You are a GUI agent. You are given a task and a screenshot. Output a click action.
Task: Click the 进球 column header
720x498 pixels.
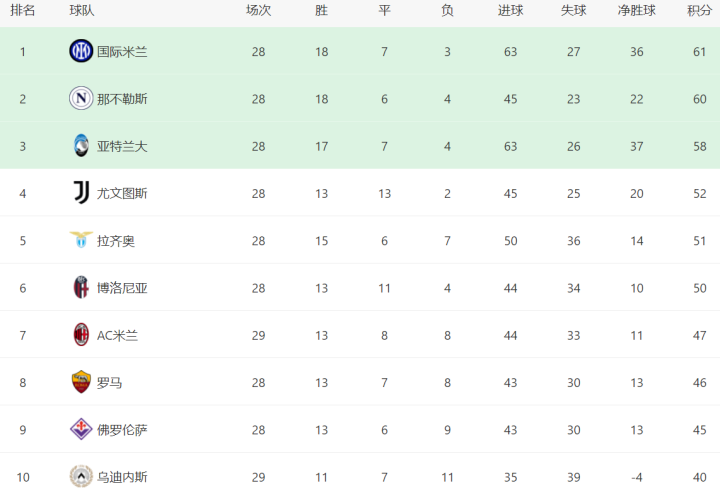[510, 10]
